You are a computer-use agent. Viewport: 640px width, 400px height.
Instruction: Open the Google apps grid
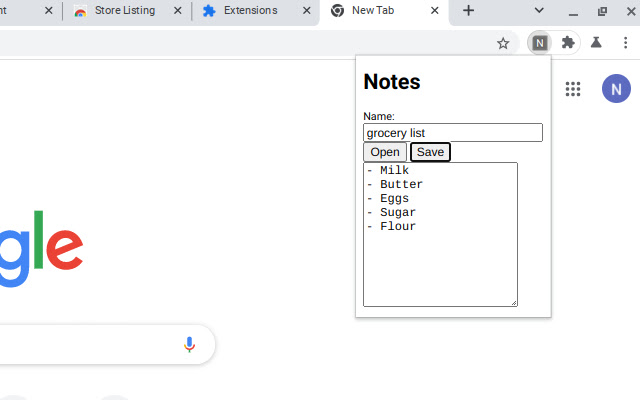(x=573, y=89)
